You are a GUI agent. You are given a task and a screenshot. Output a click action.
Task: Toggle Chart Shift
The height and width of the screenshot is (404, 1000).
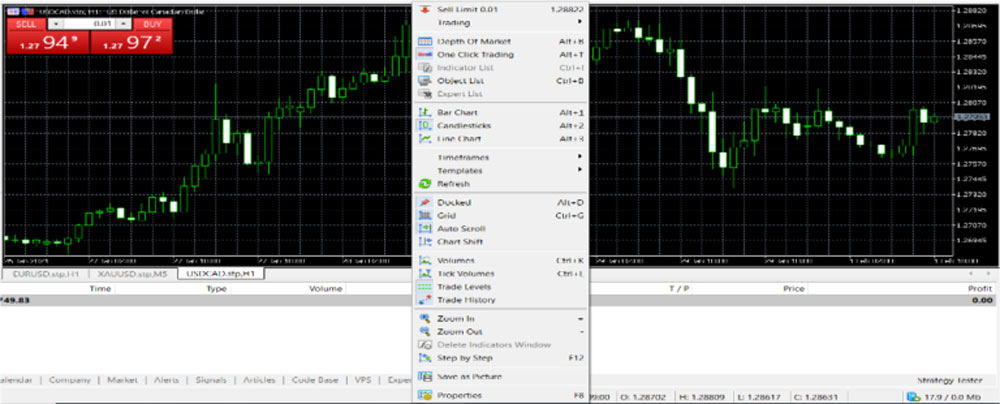coord(501,242)
